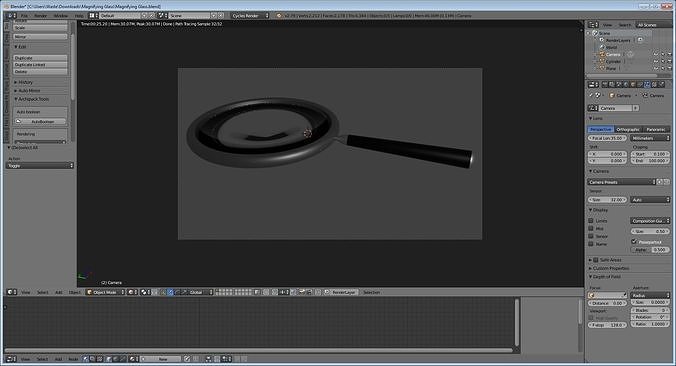Select the first properties tab icon (Render)
Image resolution: width=676 pixels, height=366 pixels.
tap(605, 84)
